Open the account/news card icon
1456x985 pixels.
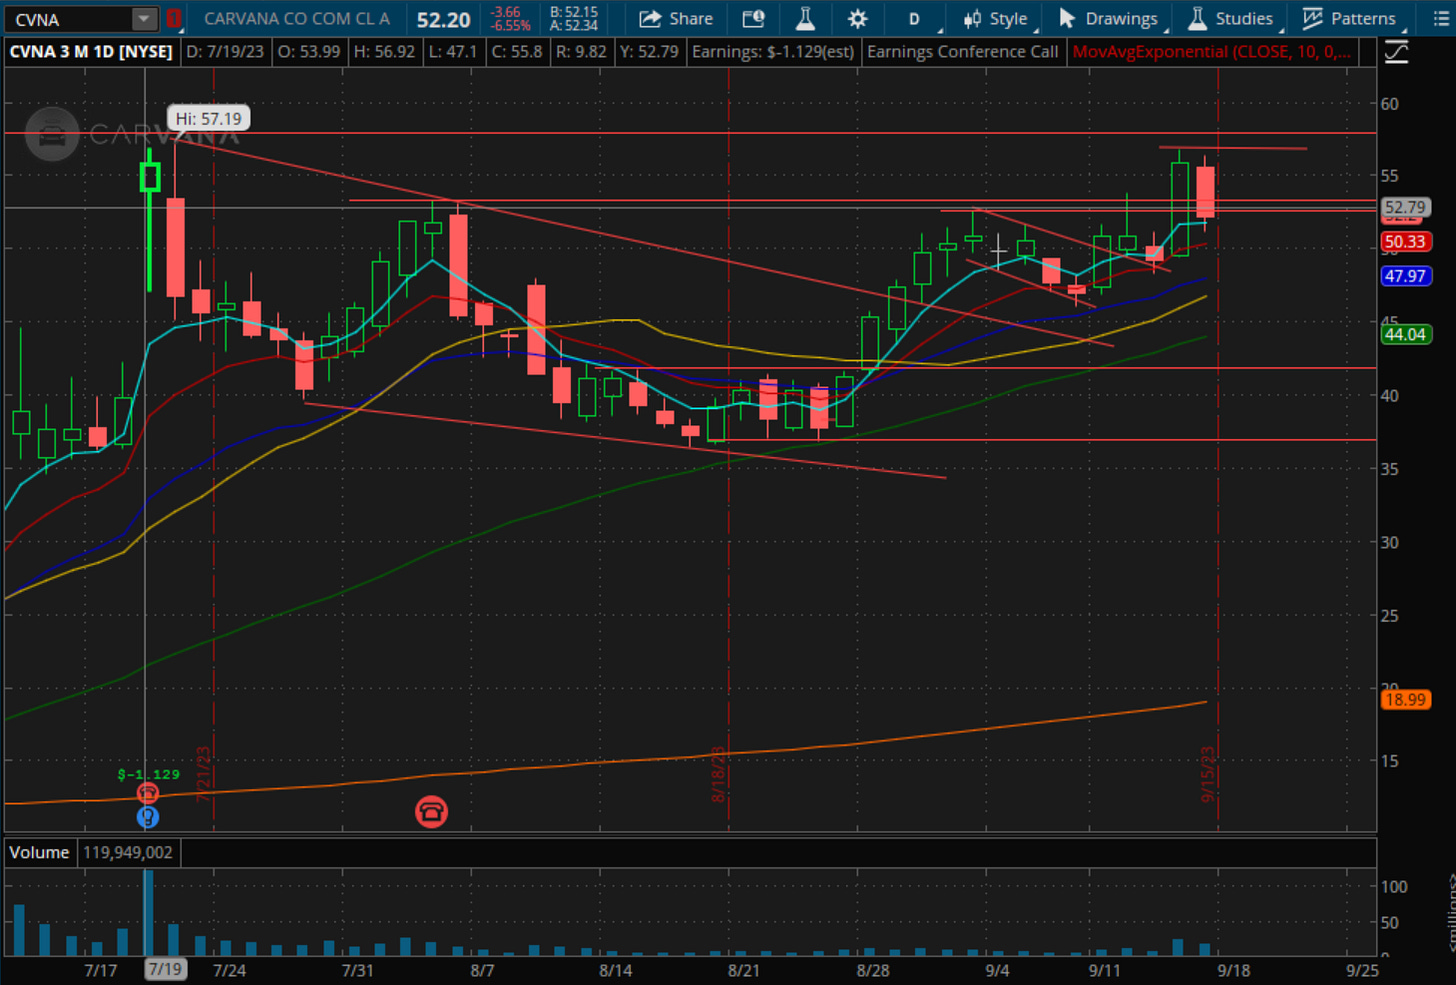coord(753,19)
